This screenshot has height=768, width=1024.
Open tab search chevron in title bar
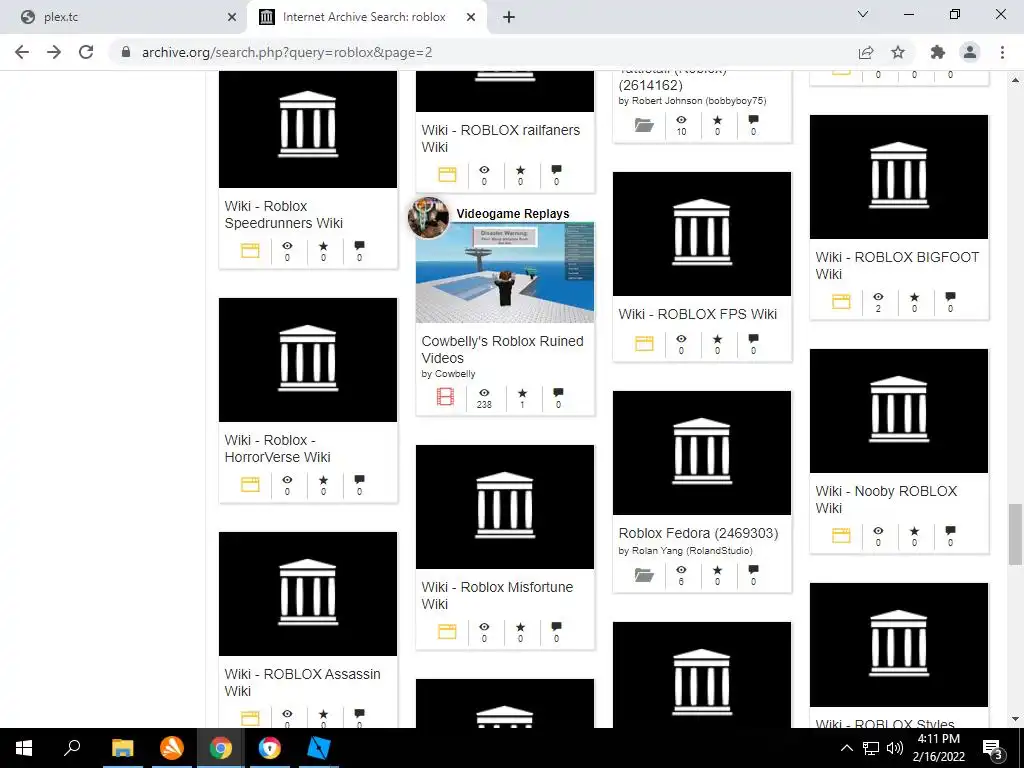point(863,14)
